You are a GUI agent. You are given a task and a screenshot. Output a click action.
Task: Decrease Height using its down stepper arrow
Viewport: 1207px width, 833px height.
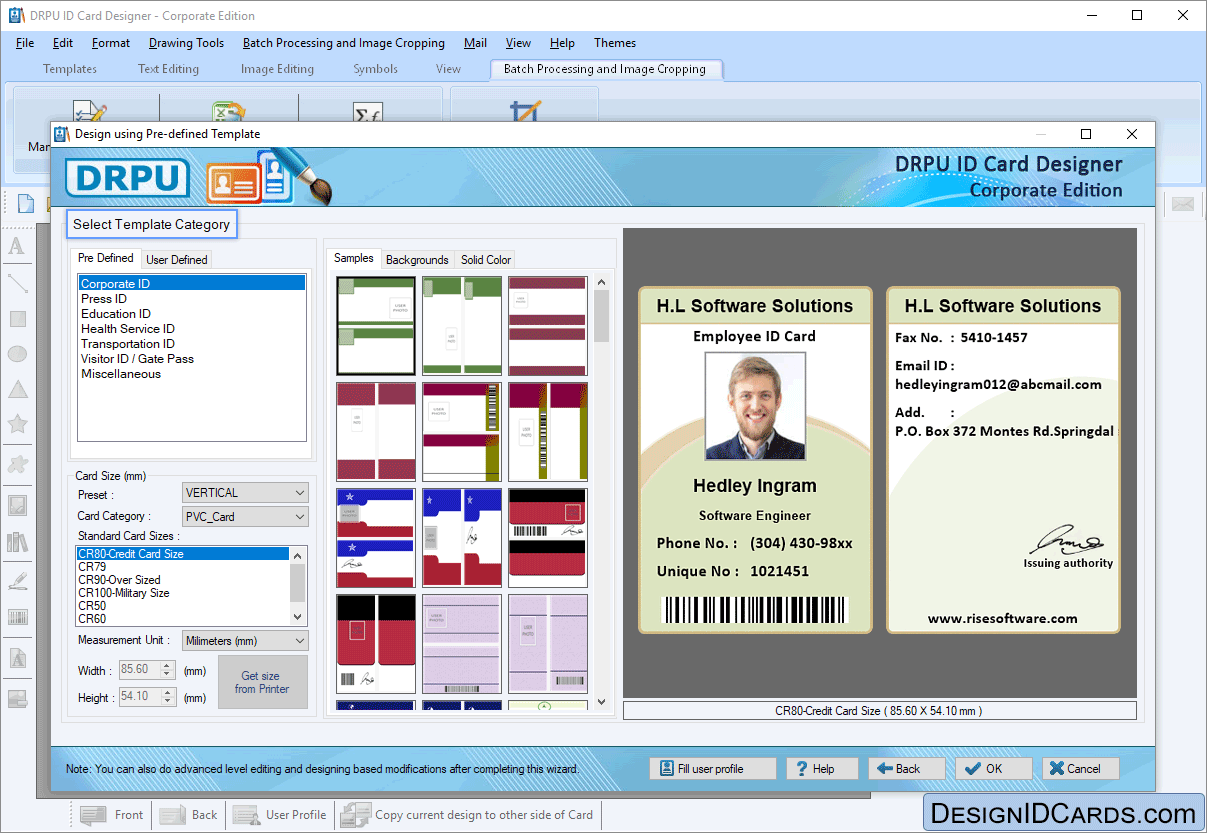tap(167, 702)
